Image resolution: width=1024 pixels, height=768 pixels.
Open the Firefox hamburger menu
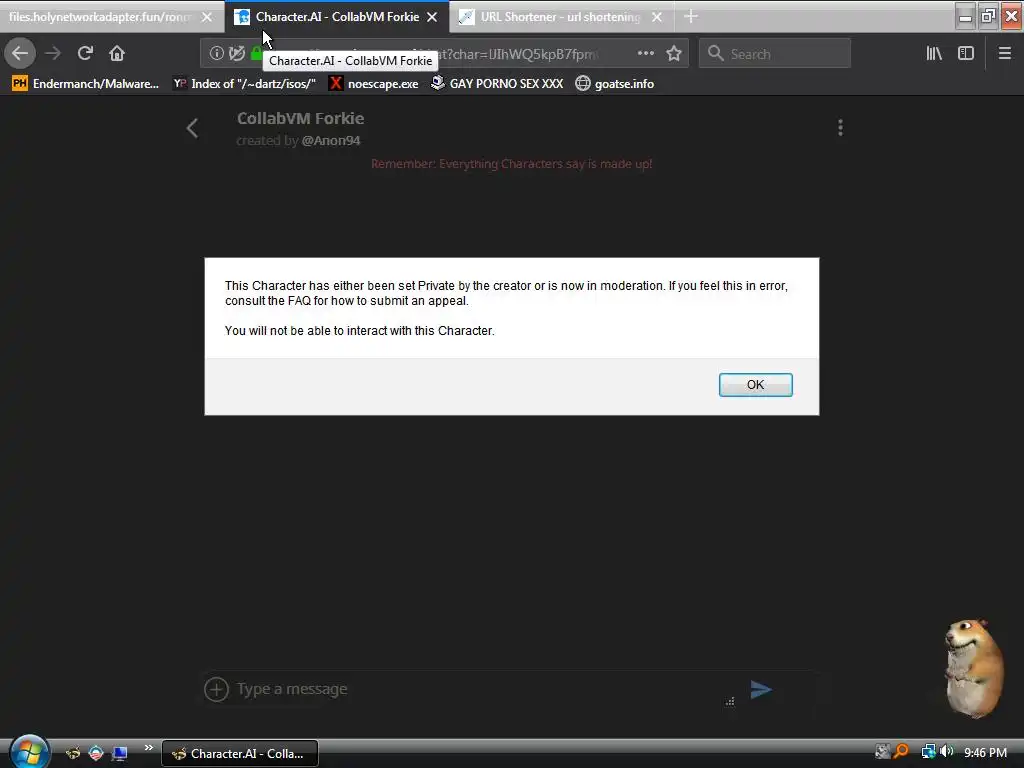1004,53
